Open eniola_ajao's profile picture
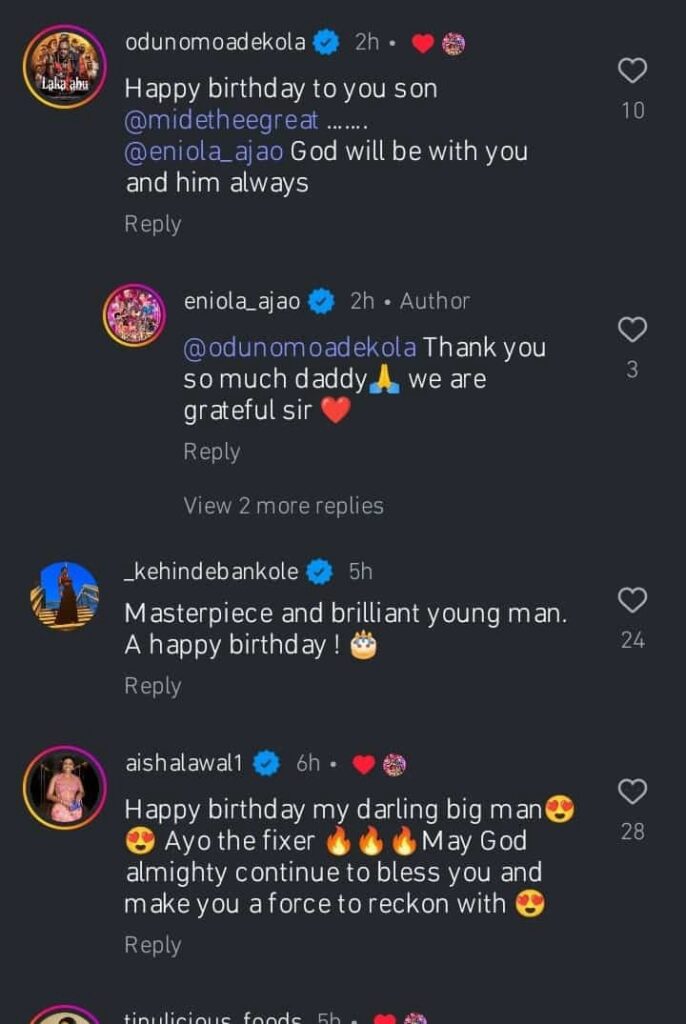 pos(134,314)
